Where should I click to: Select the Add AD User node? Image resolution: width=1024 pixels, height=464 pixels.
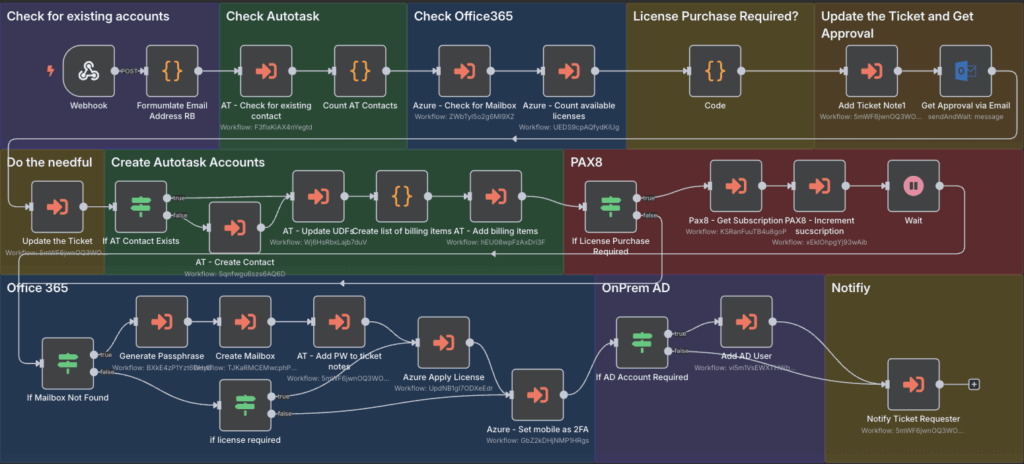[x=746, y=322]
